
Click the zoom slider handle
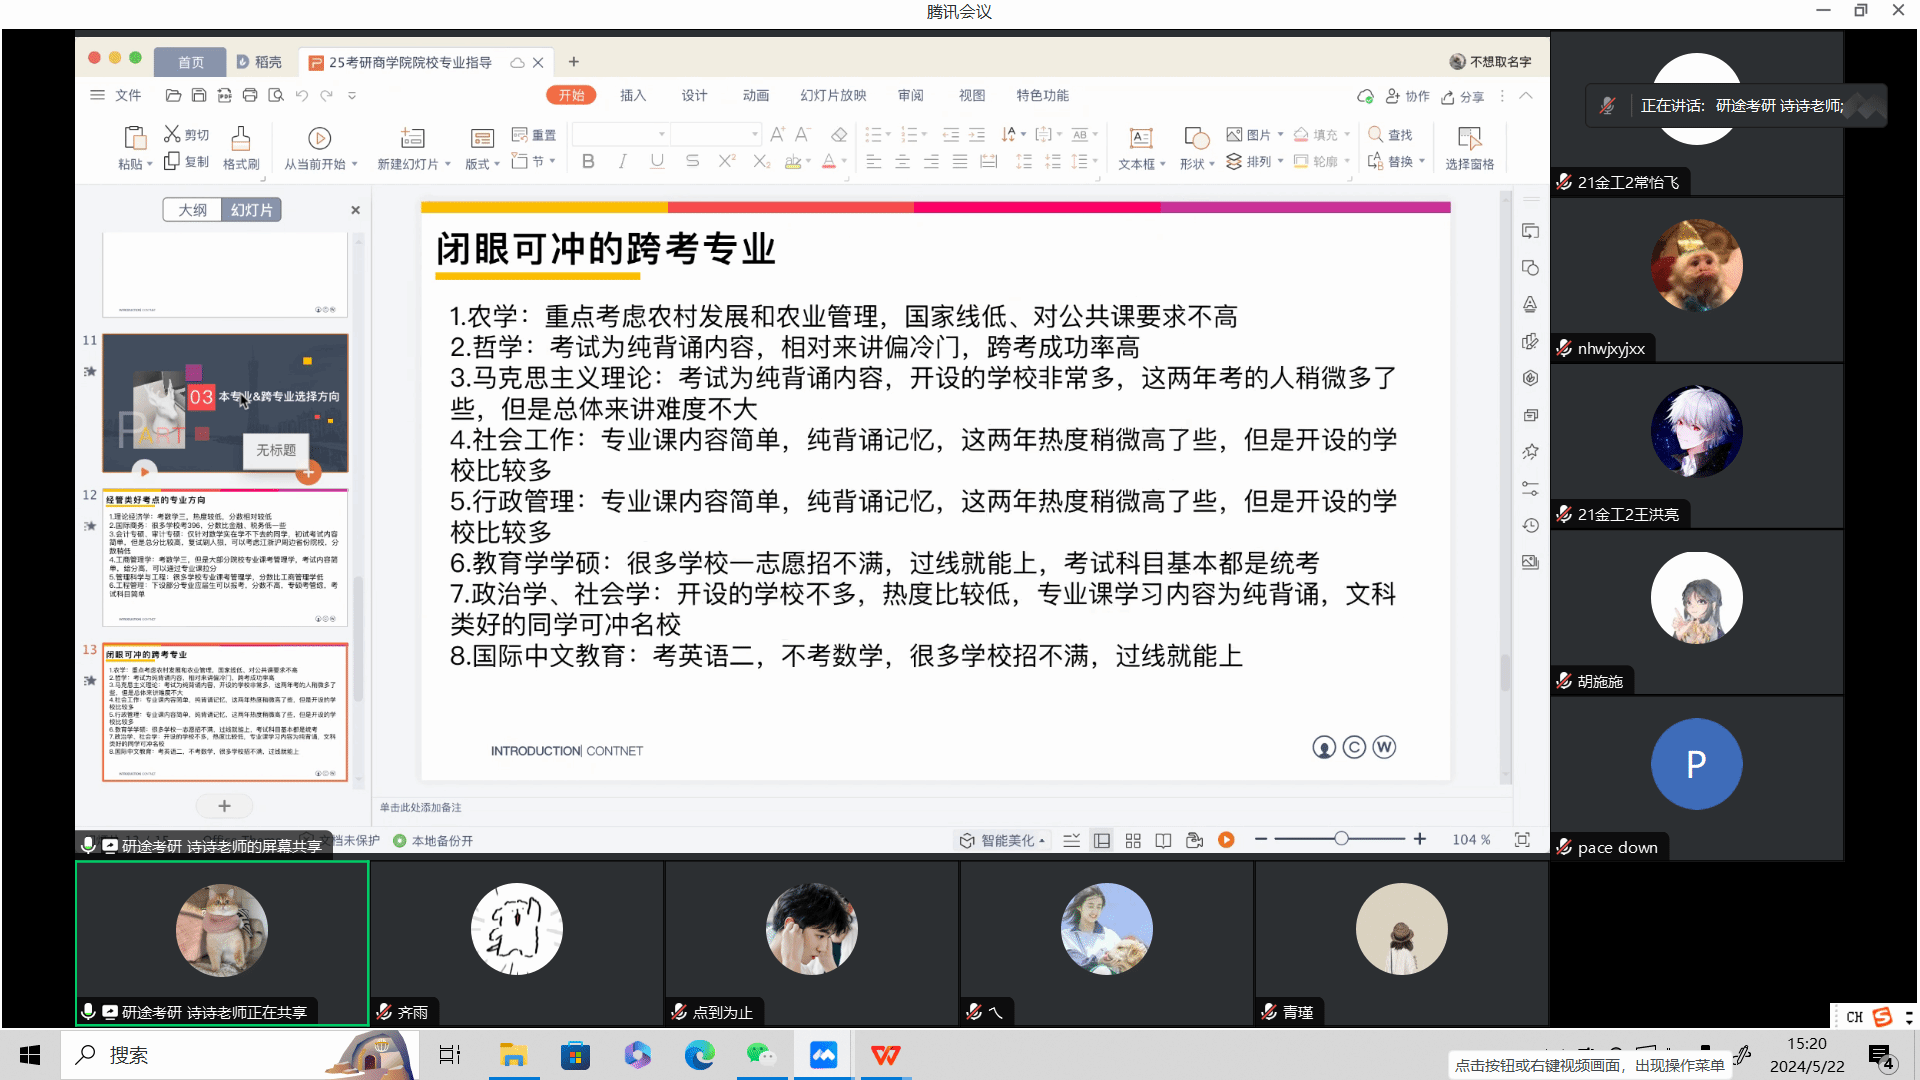pos(1341,839)
